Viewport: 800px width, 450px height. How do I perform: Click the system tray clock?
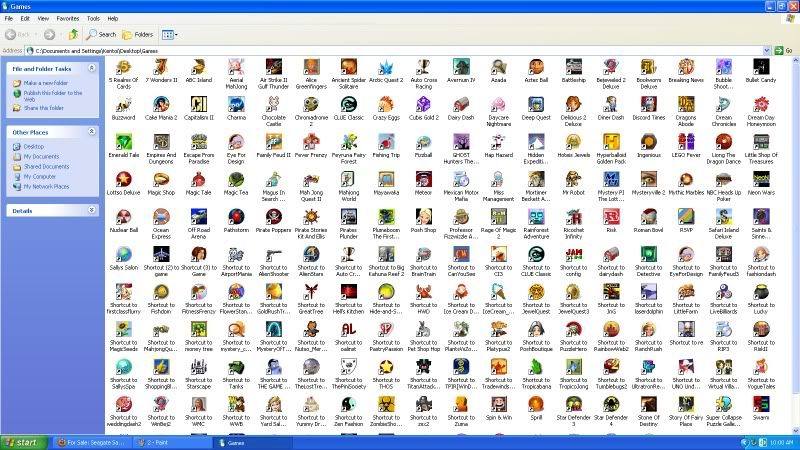click(781, 442)
